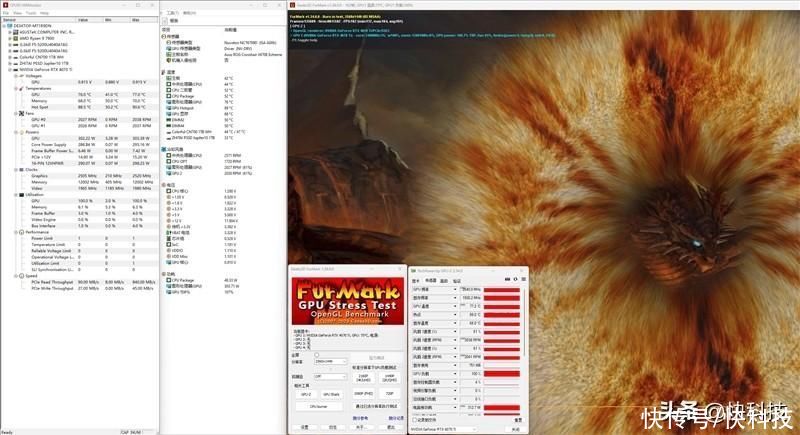The width and height of the screenshot is (800, 435).
Task: Click the 重置 button in GPU-Z
Action: (x=517, y=420)
